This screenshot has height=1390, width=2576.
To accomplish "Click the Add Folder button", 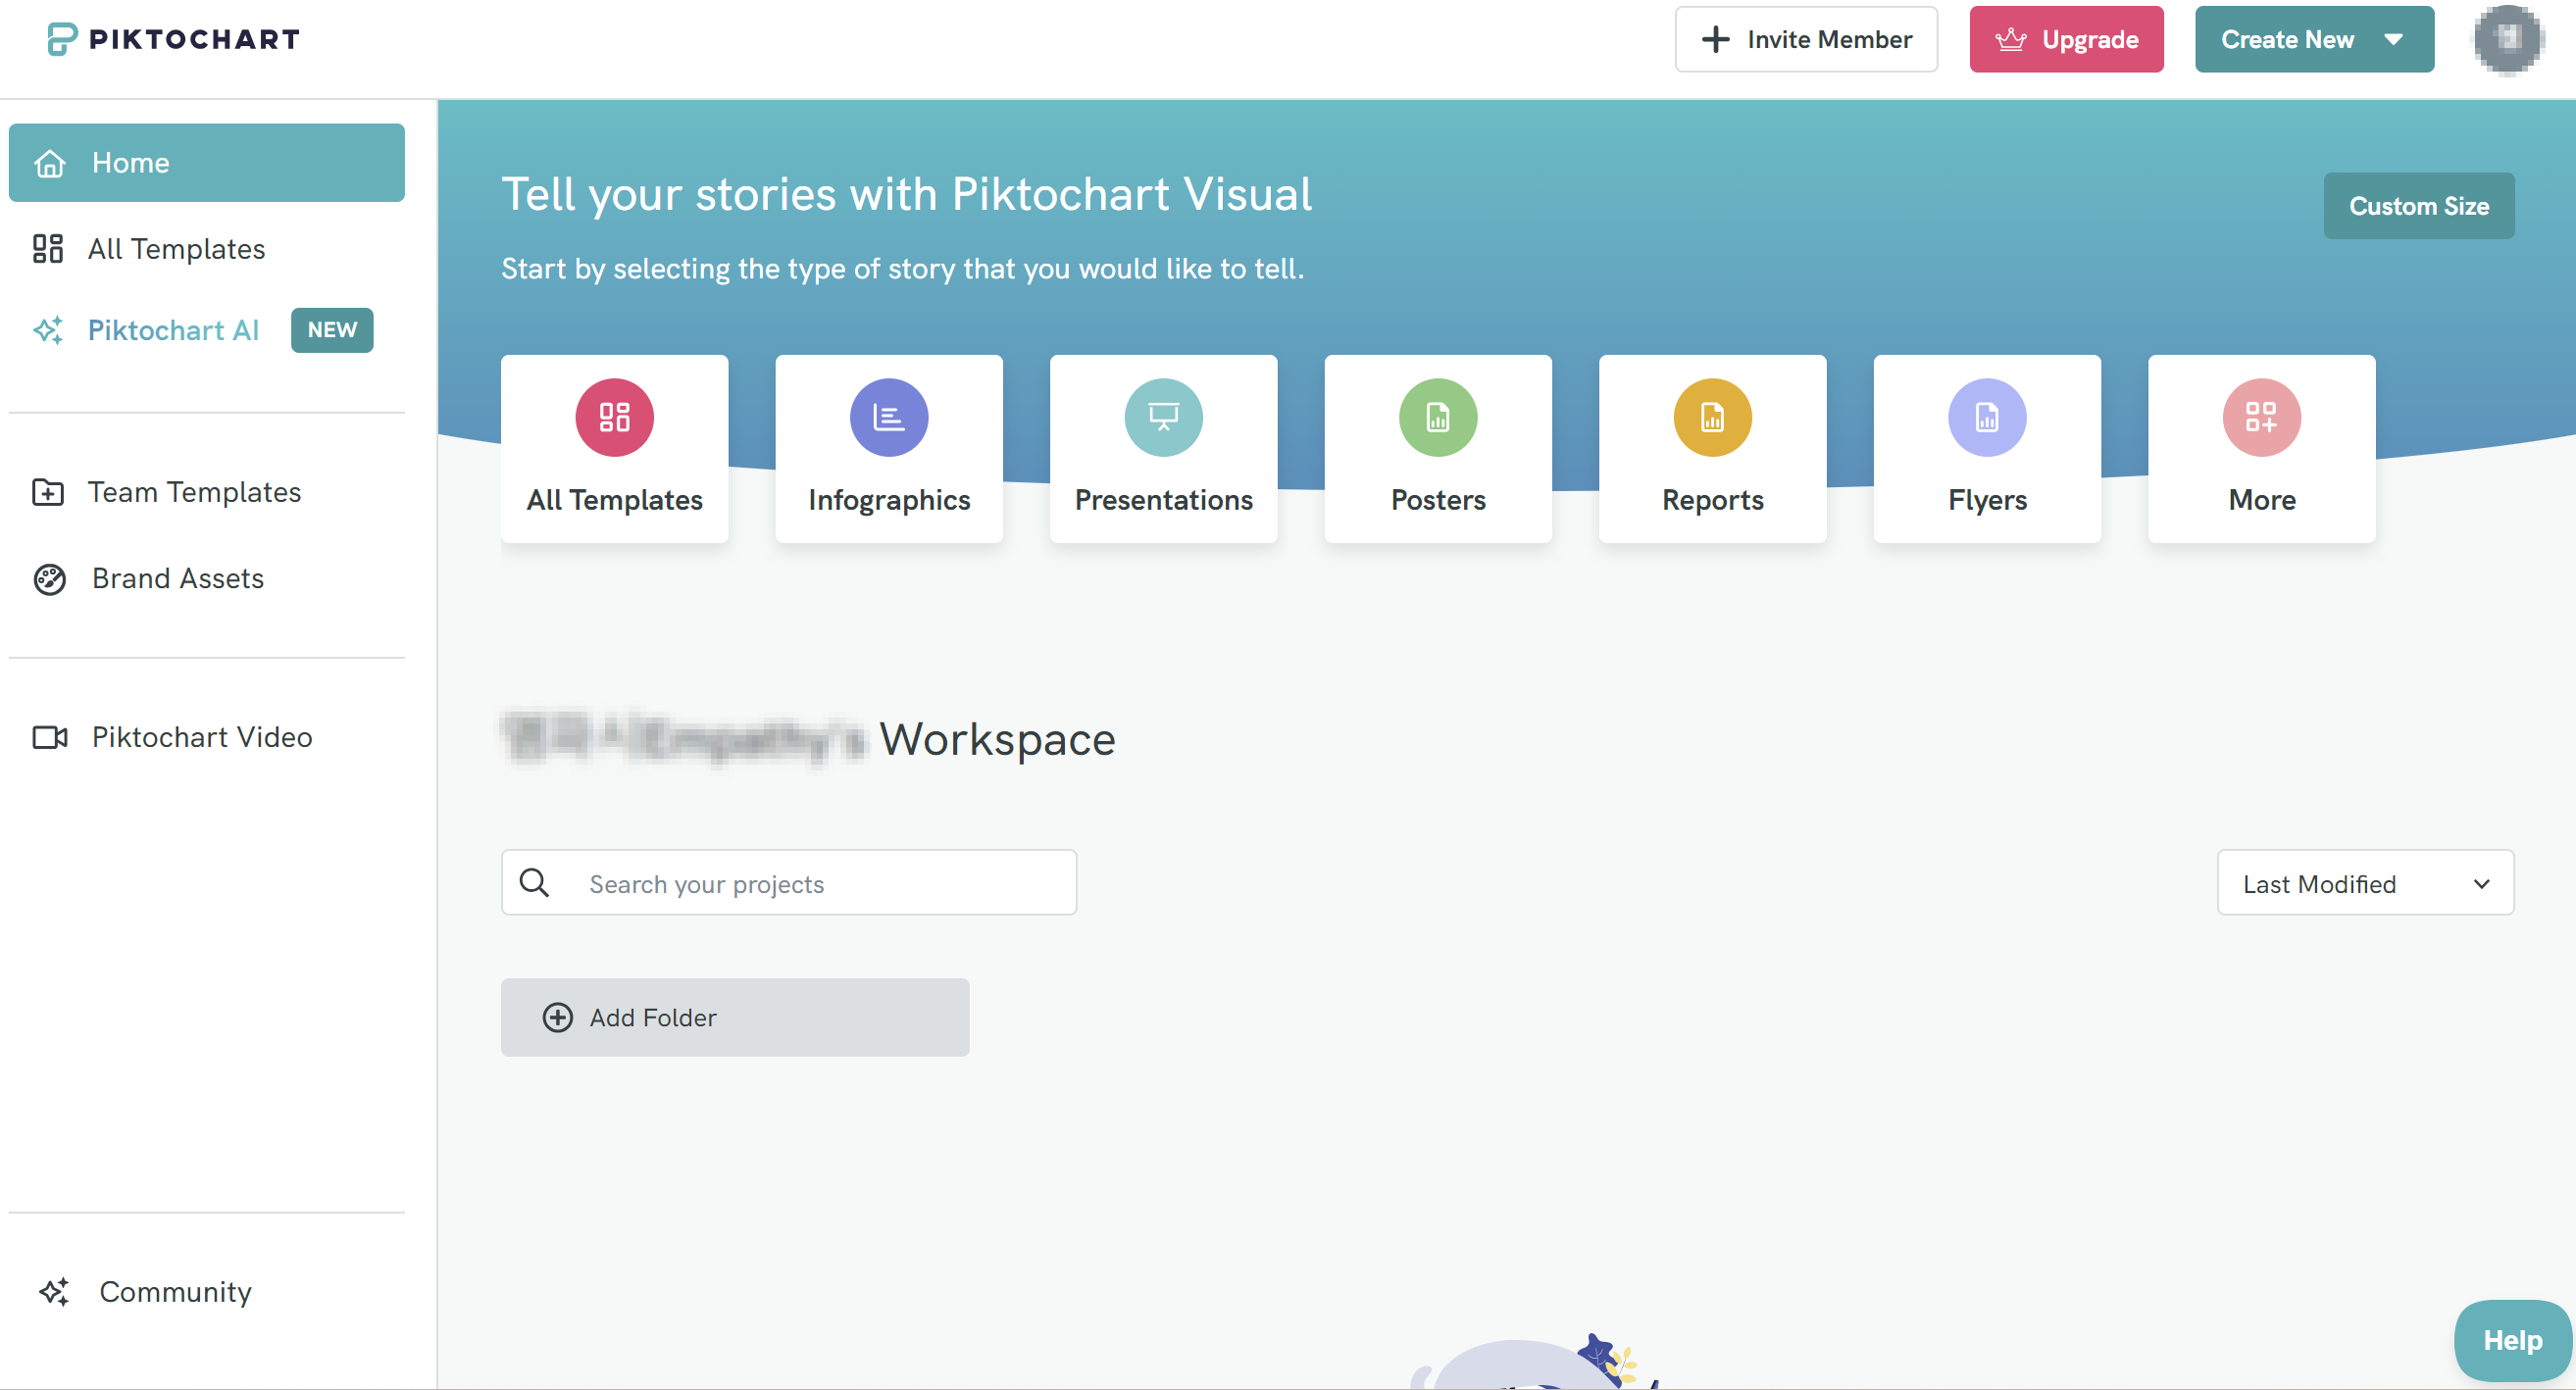I will click(x=734, y=1017).
